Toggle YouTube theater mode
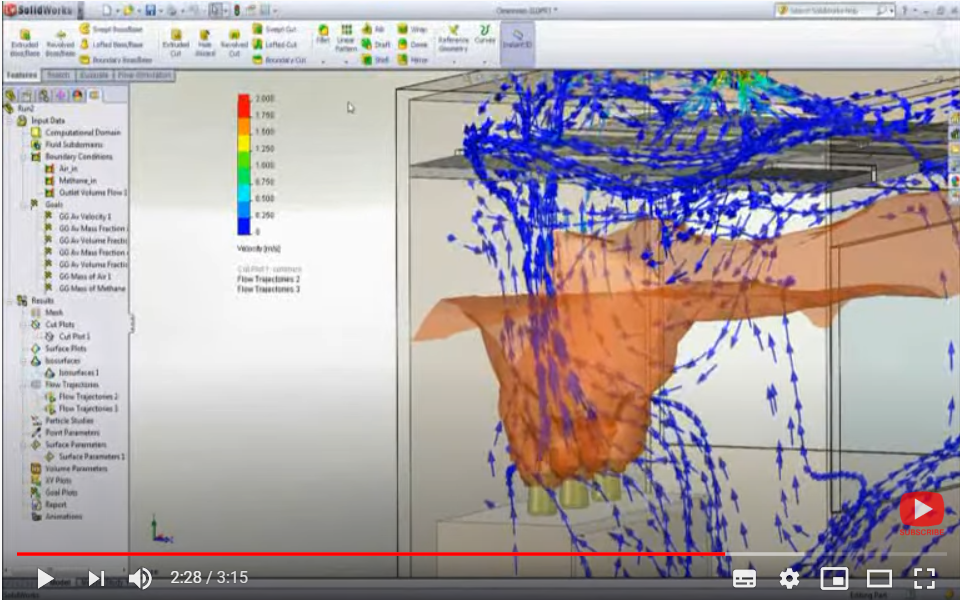This screenshot has width=960, height=600. click(879, 578)
